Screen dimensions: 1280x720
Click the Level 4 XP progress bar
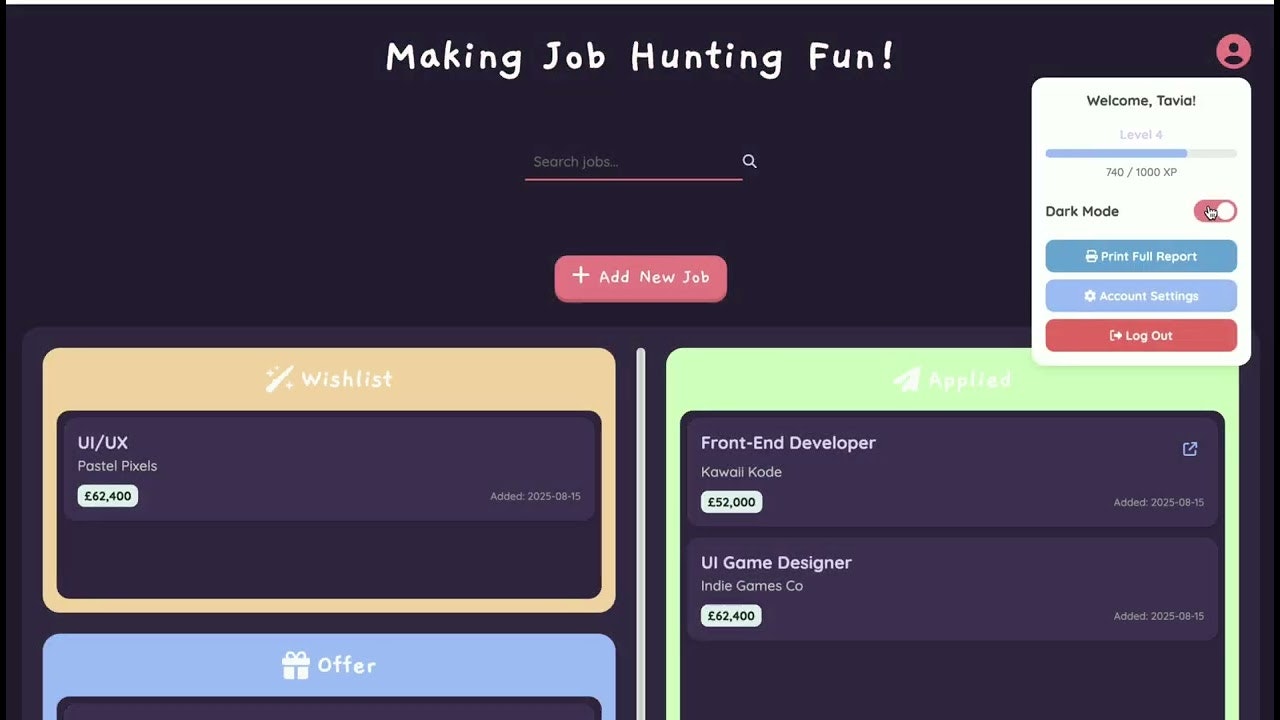click(x=1141, y=153)
